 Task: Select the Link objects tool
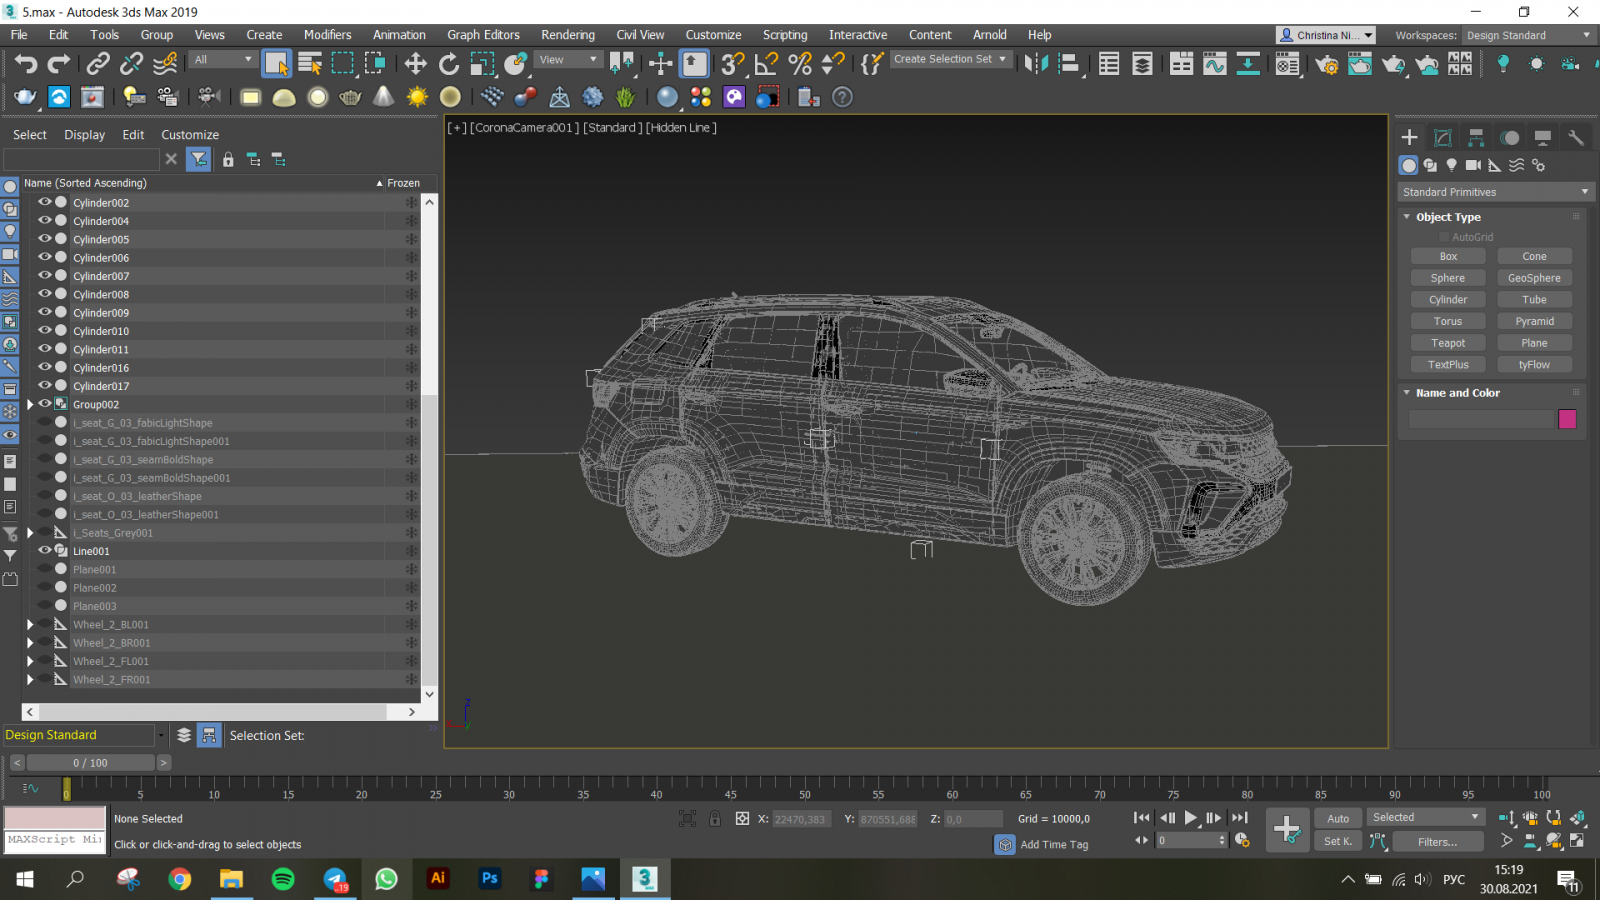pos(98,64)
